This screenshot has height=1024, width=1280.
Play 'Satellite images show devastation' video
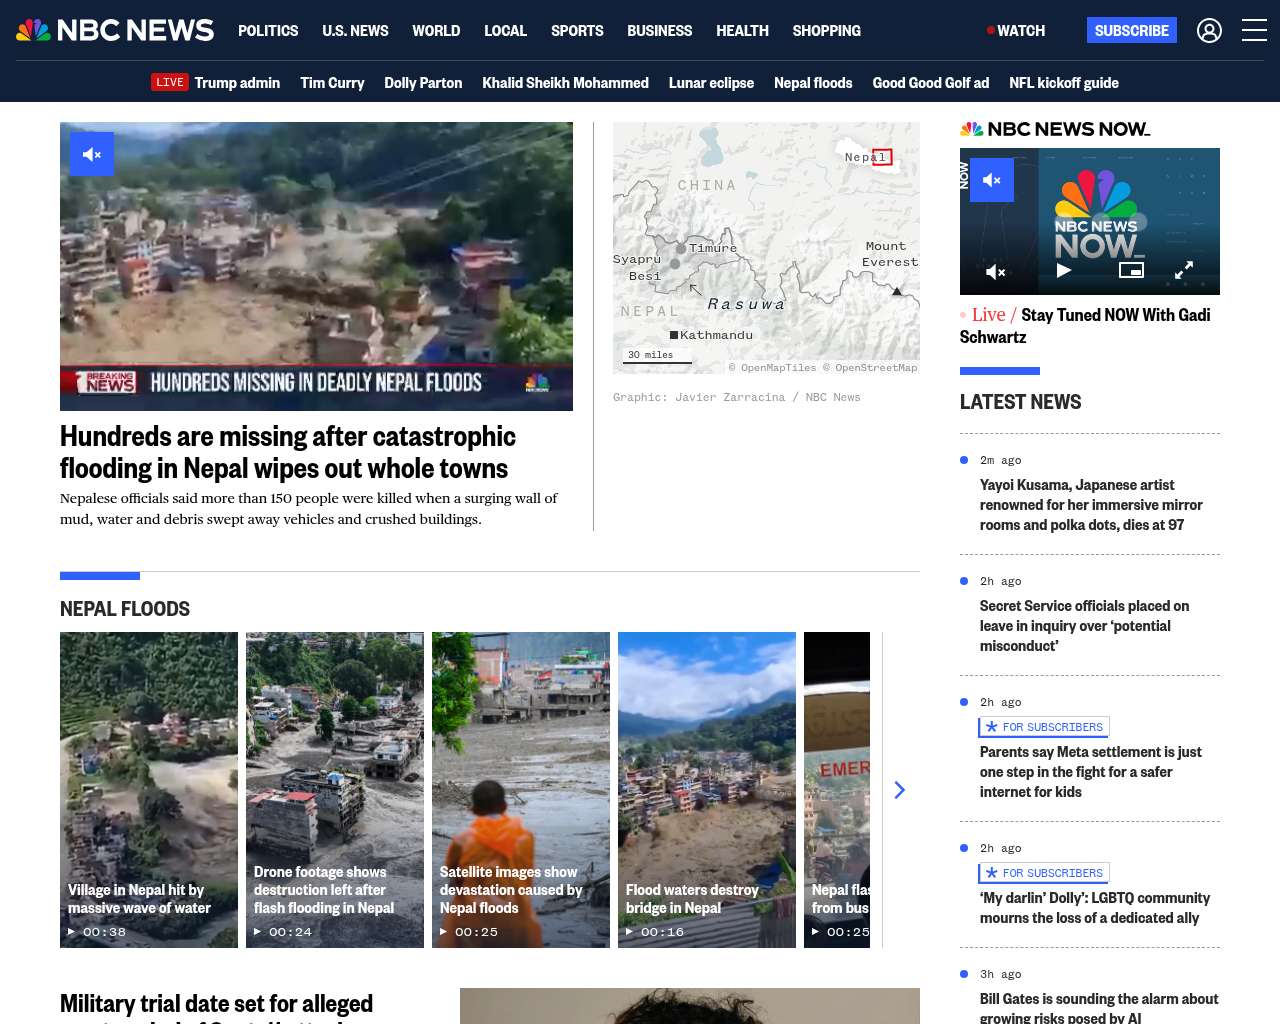click(521, 790)
